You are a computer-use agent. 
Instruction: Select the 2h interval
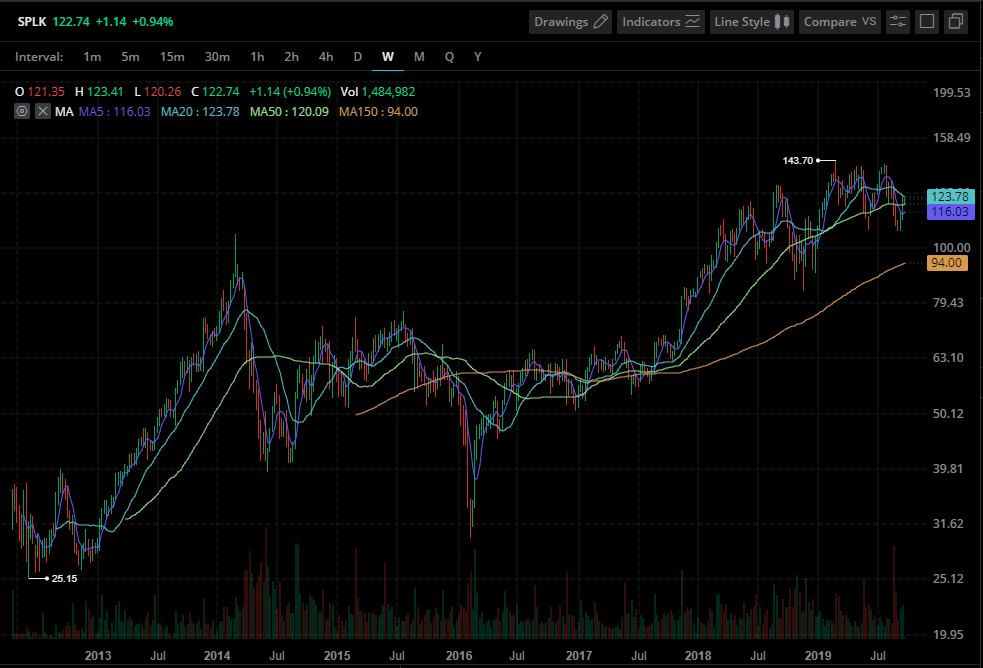coord(292,57)
